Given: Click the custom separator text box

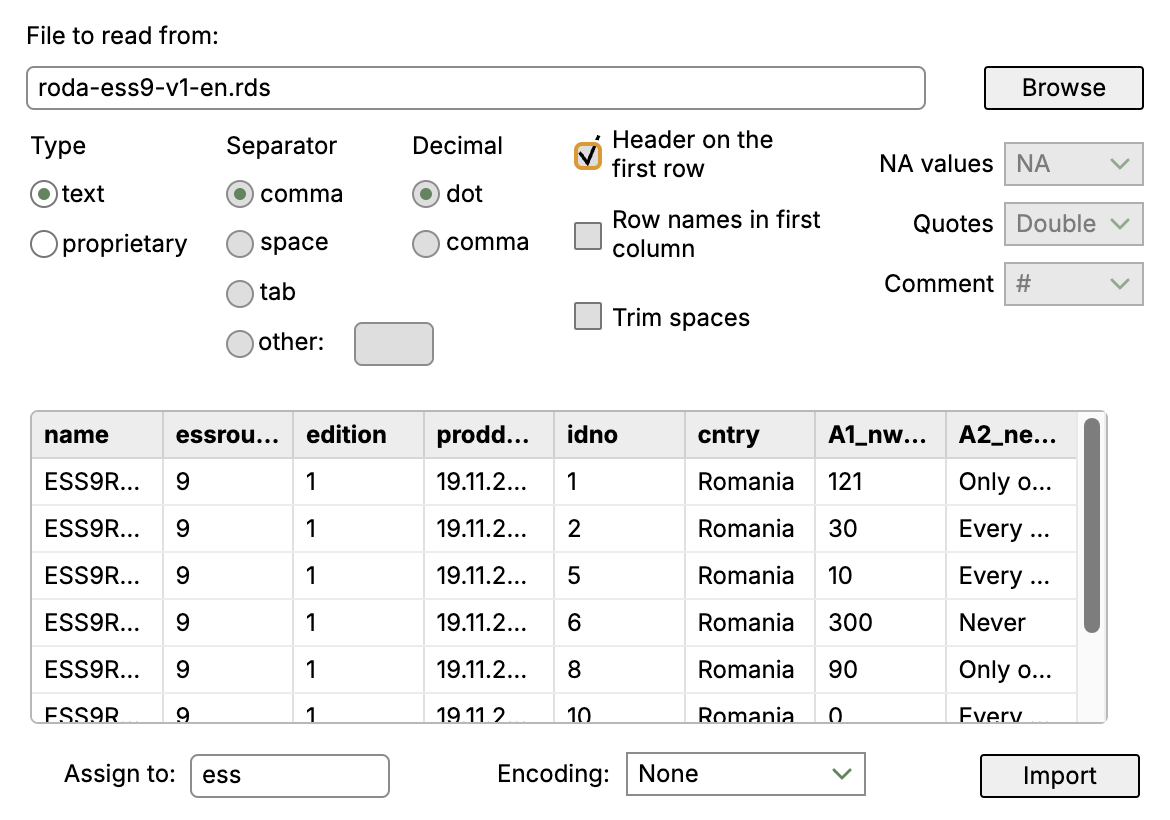Looking at the screenshot, I should 394,344.
